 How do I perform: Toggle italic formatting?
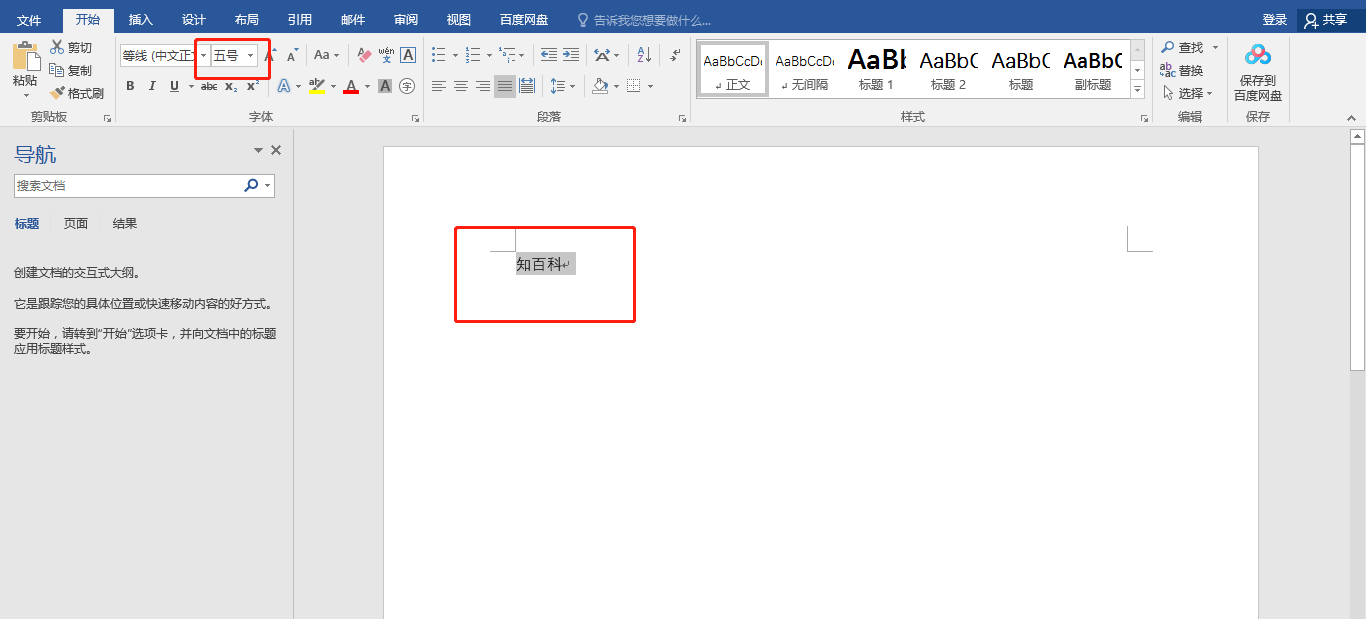pyautogui.click(x=152, y=86)
